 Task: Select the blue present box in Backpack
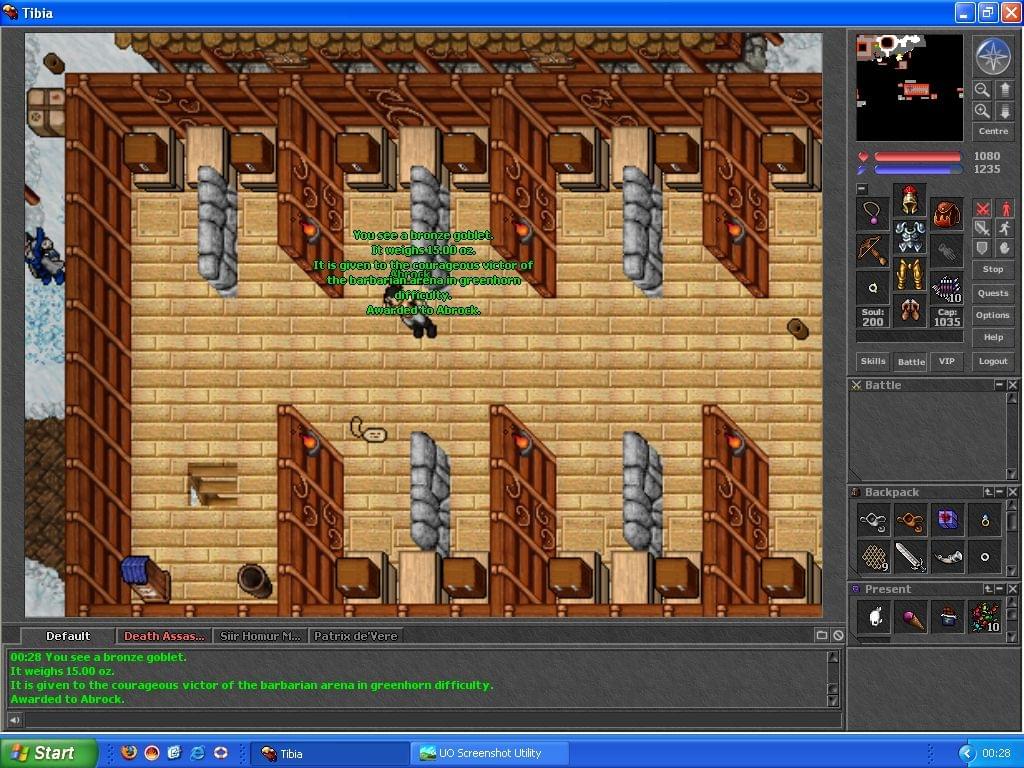(x=948, y=520)
